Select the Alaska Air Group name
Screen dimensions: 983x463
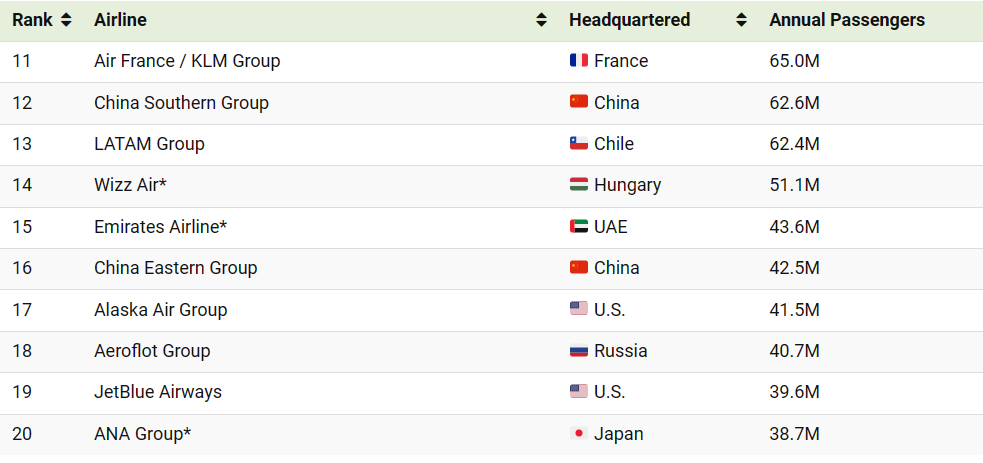click(x=160, y=310)
